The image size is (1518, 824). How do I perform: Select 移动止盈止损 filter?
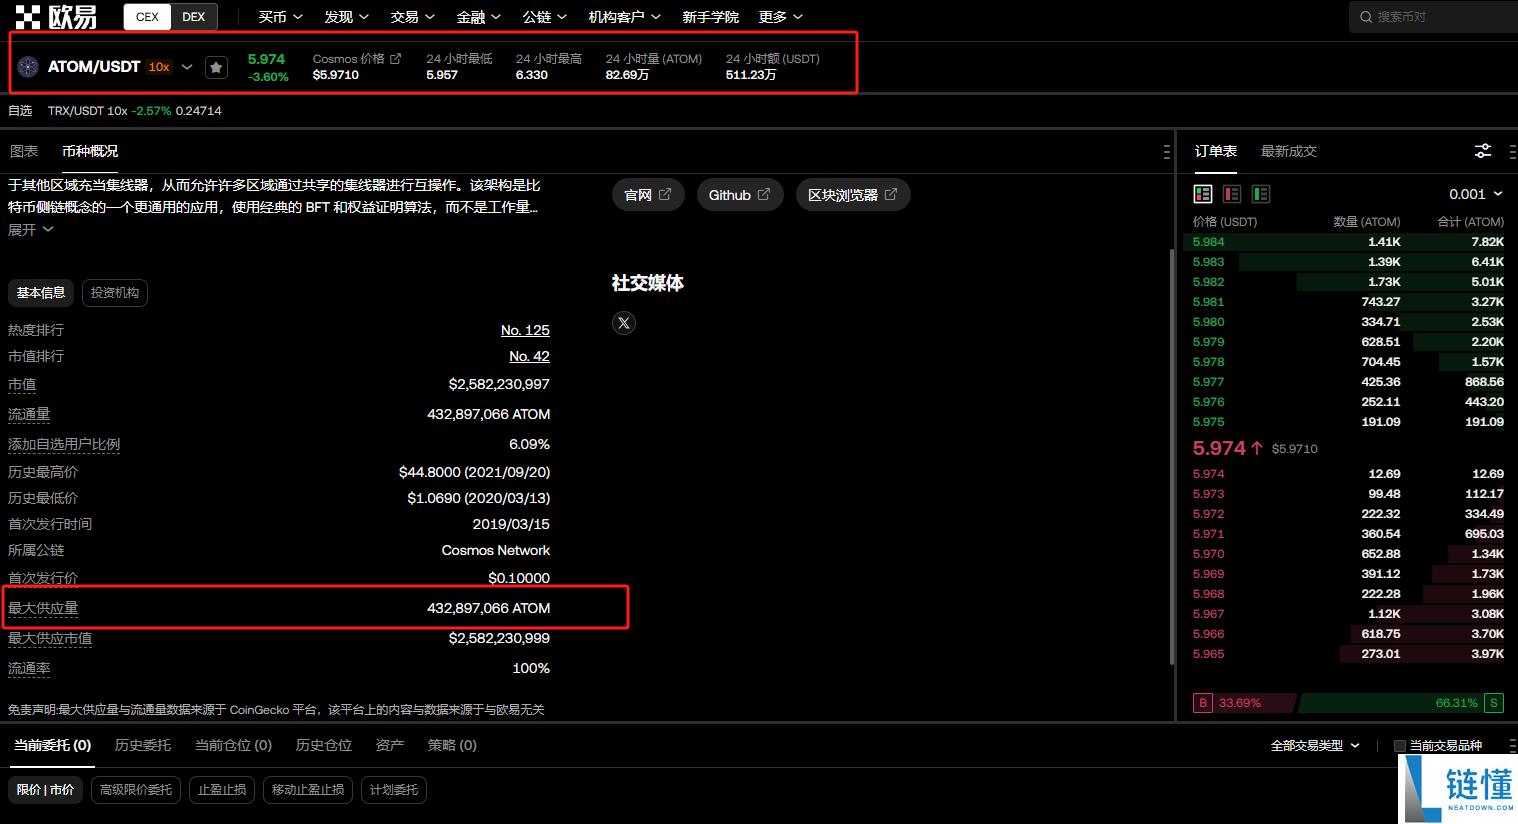308,790
